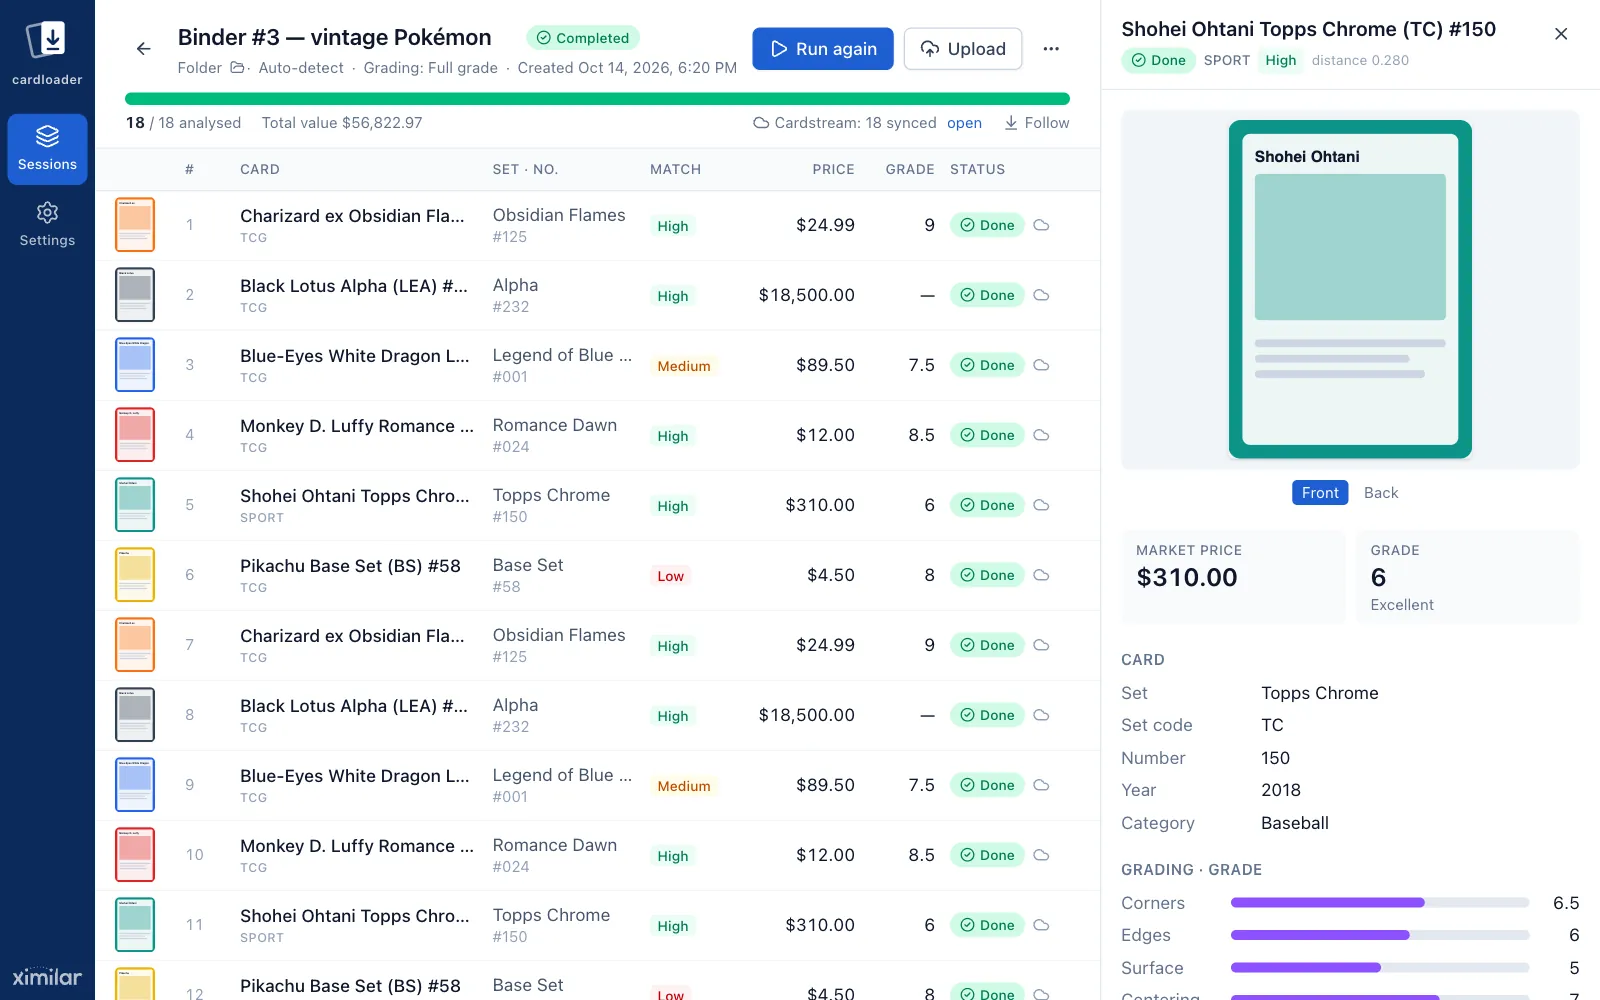
Task: Click the Upload button
Action: click(x=963, y=49)
